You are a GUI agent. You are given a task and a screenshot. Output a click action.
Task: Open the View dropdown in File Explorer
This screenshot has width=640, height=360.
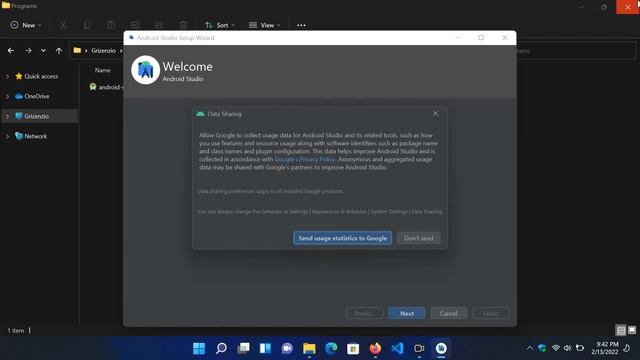tap(264, 25)
